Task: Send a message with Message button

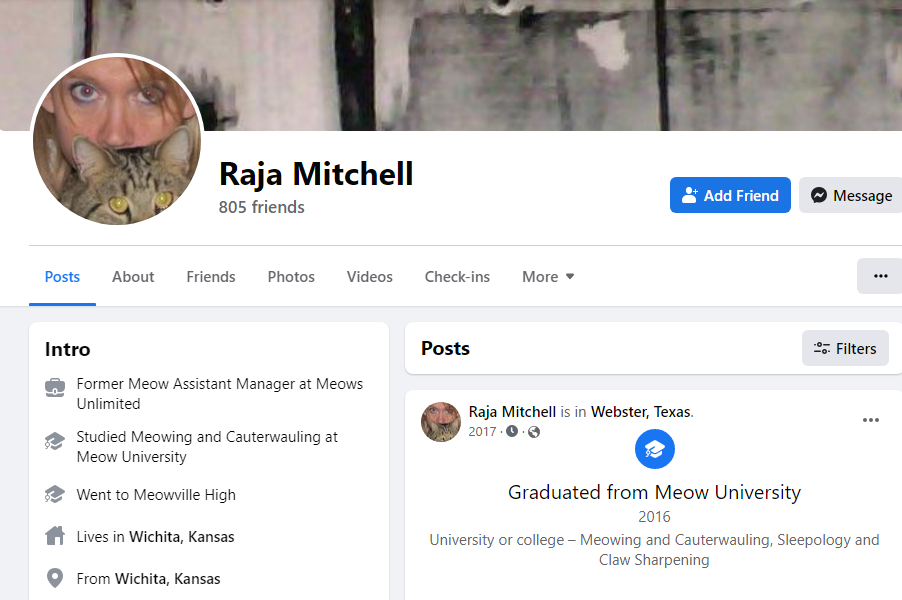Action: (851, 196)
